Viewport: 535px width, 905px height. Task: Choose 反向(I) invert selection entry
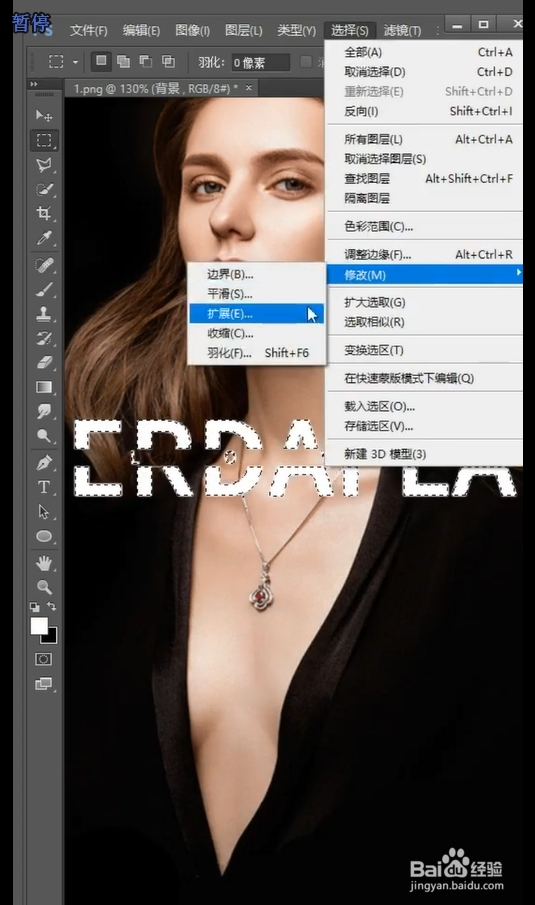[425, 111]
